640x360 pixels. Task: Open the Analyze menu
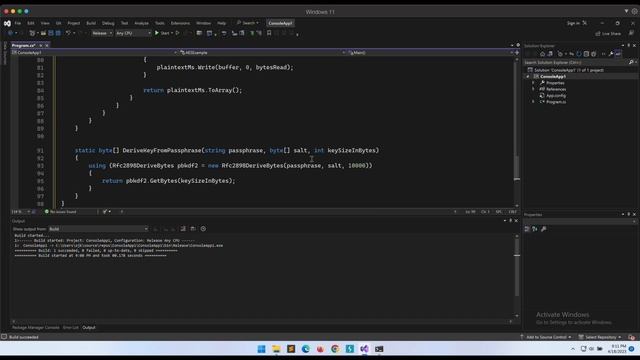142,23
